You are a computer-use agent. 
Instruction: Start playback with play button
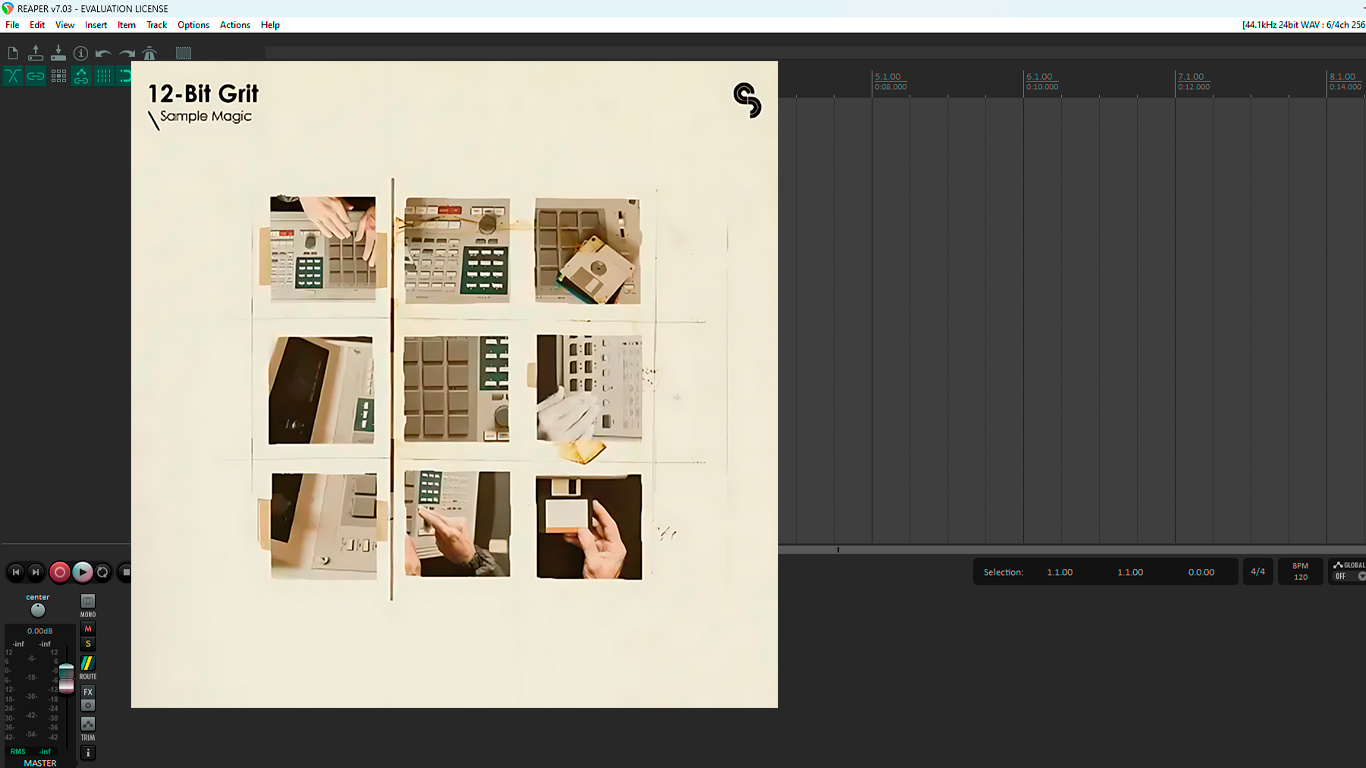pos(82,572)
